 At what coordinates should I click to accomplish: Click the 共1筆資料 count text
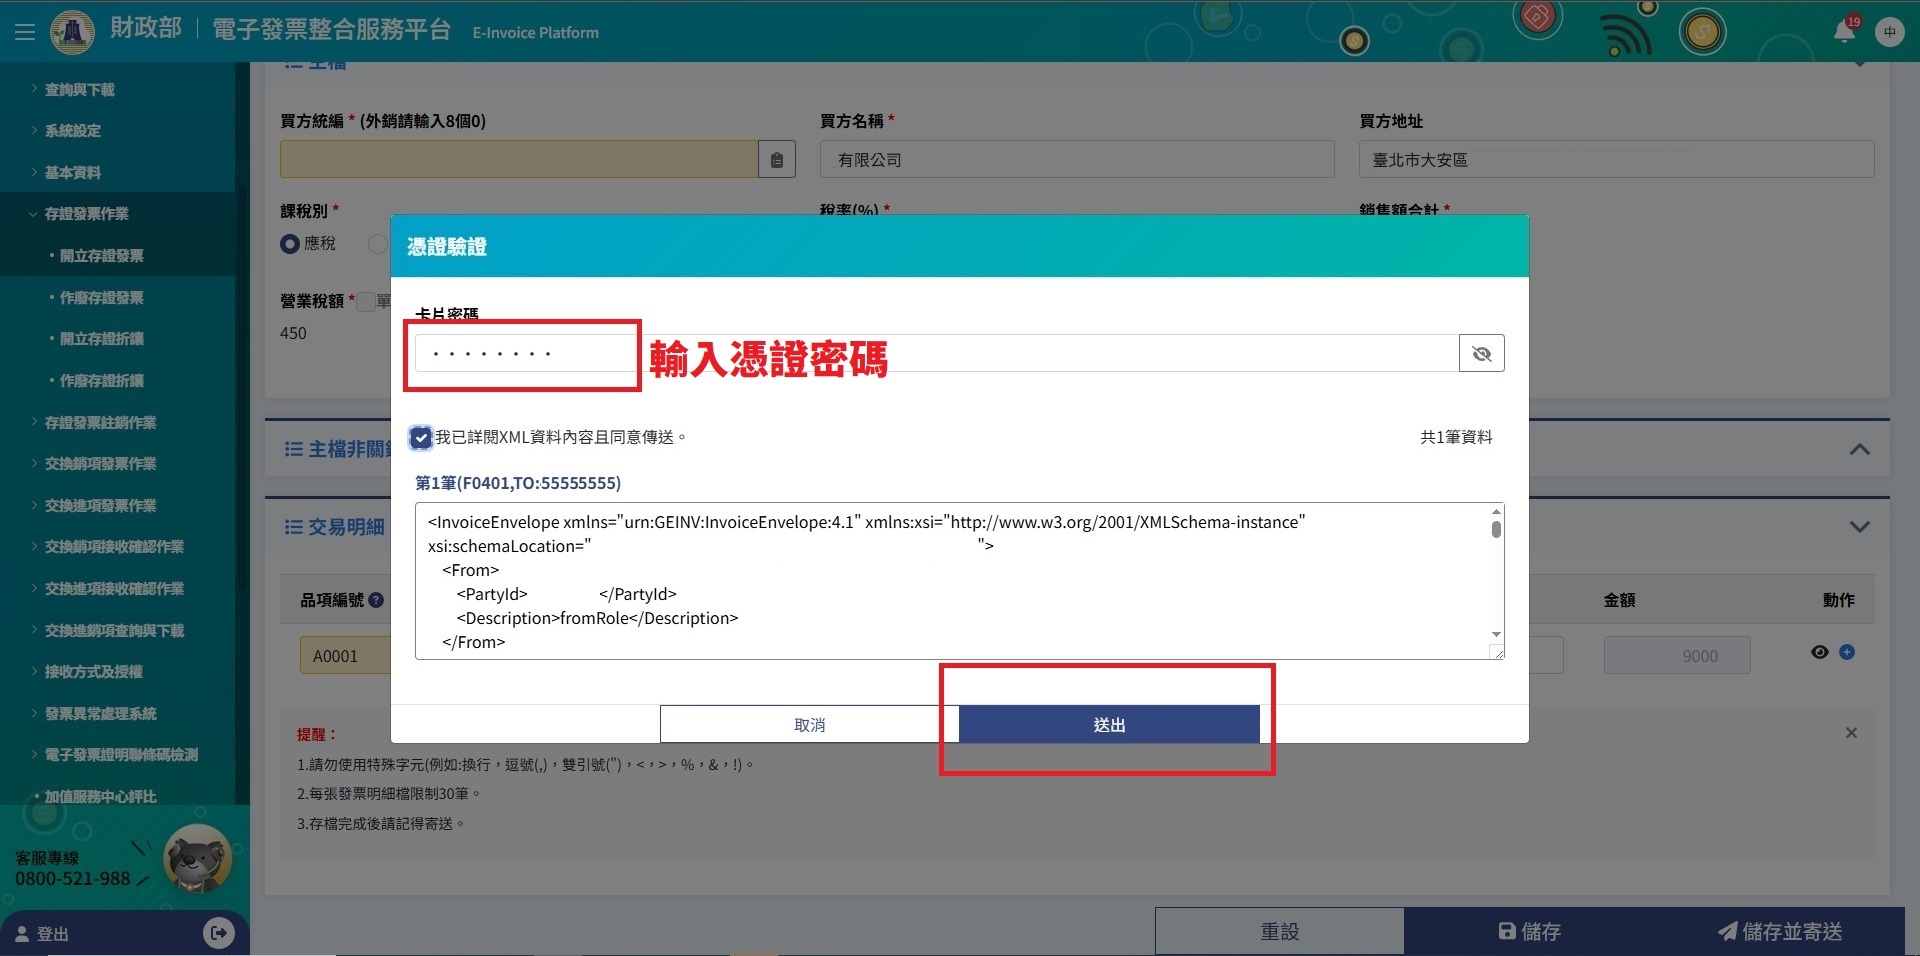point(1456,437)
